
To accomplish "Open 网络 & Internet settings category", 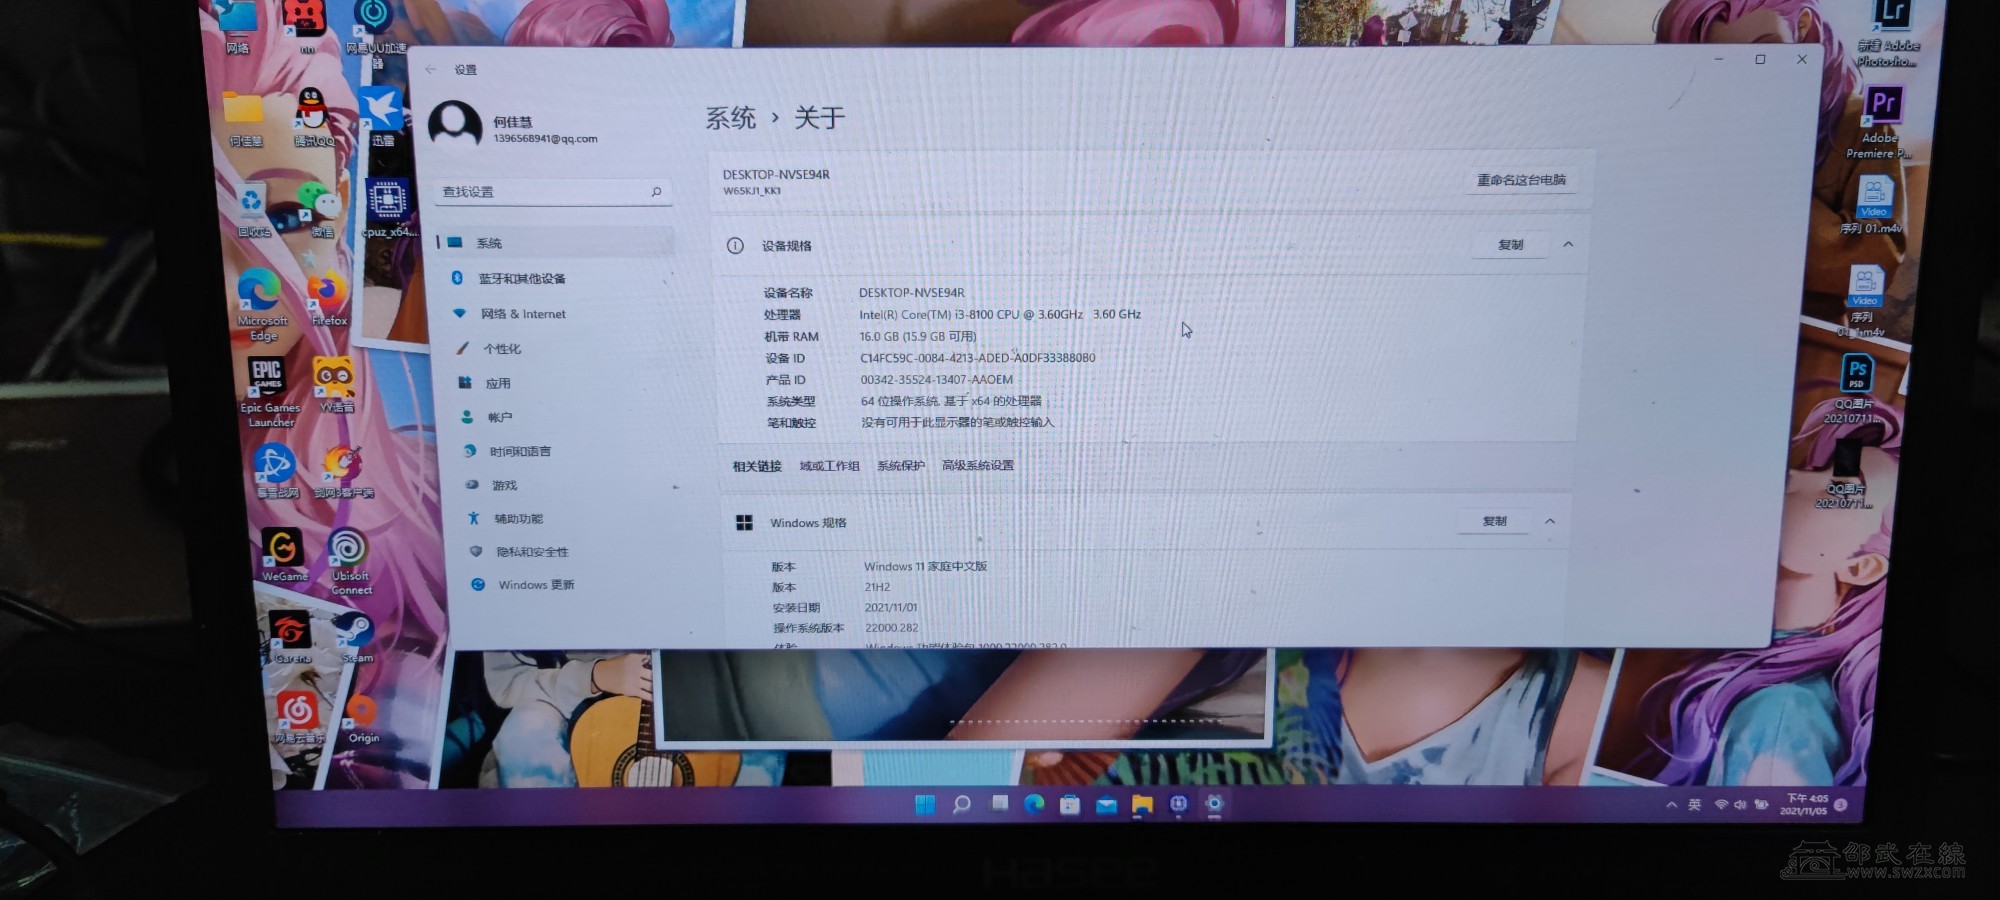I will [x=523, y=314].
